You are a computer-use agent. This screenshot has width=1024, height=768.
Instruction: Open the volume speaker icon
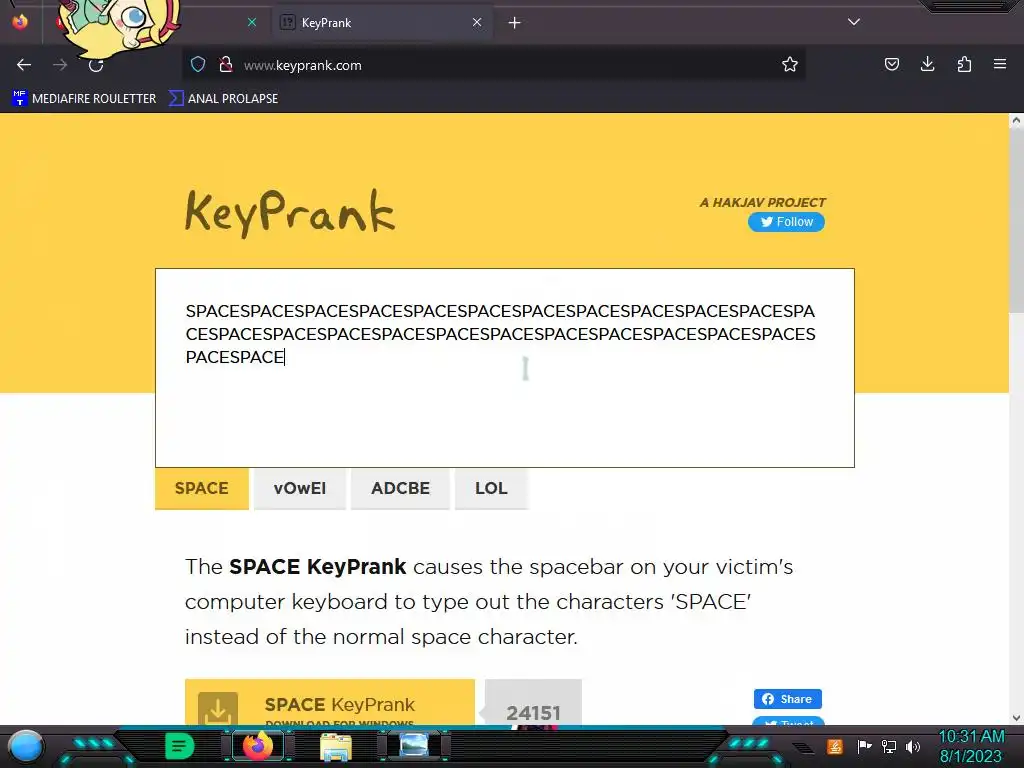(x=913, y=746)
